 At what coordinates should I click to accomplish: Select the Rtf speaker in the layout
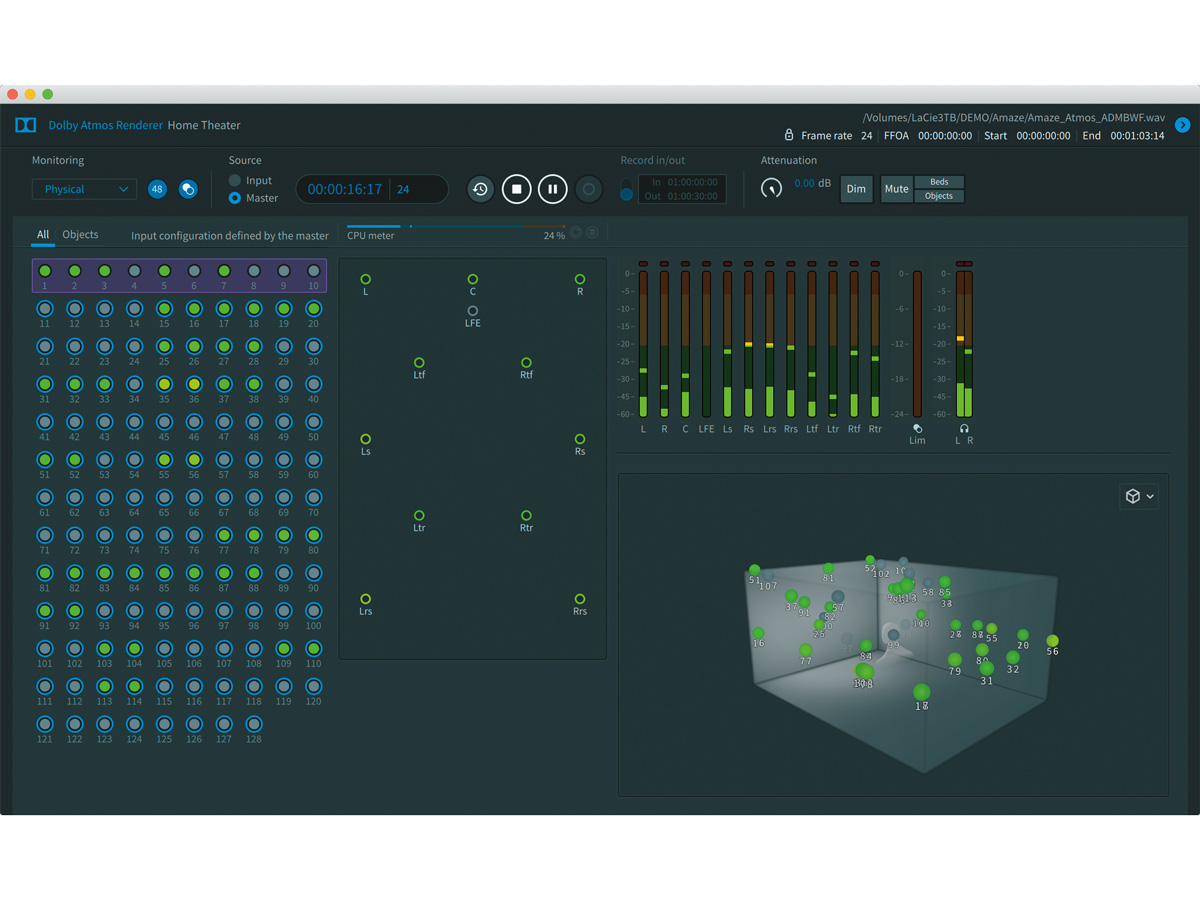(x=526, y=363)
